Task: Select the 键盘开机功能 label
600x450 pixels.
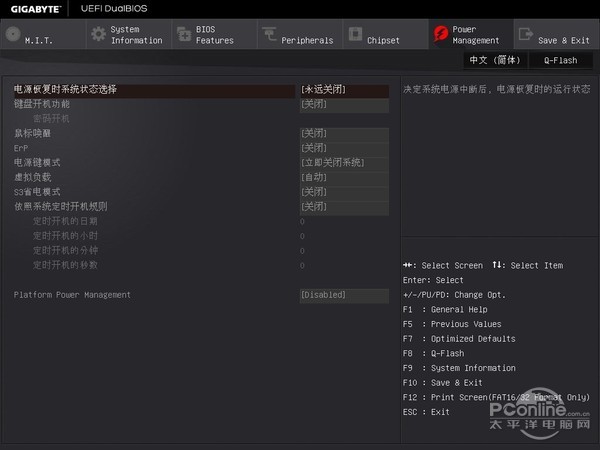Action: coord(42,104)
